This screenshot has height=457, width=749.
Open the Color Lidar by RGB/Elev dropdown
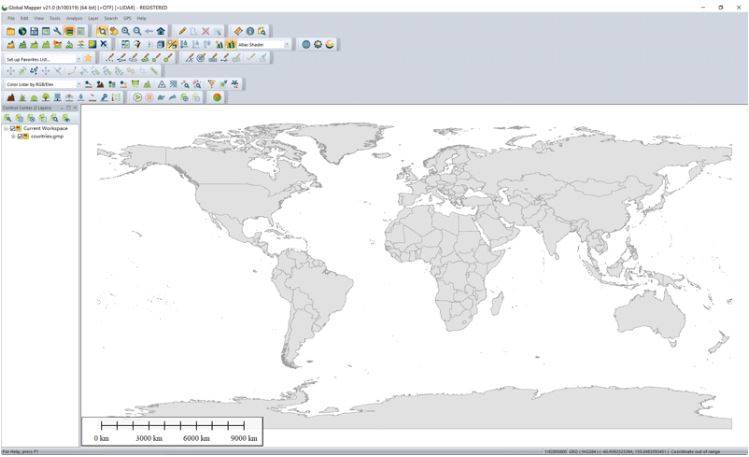click(x=78, y=84)
